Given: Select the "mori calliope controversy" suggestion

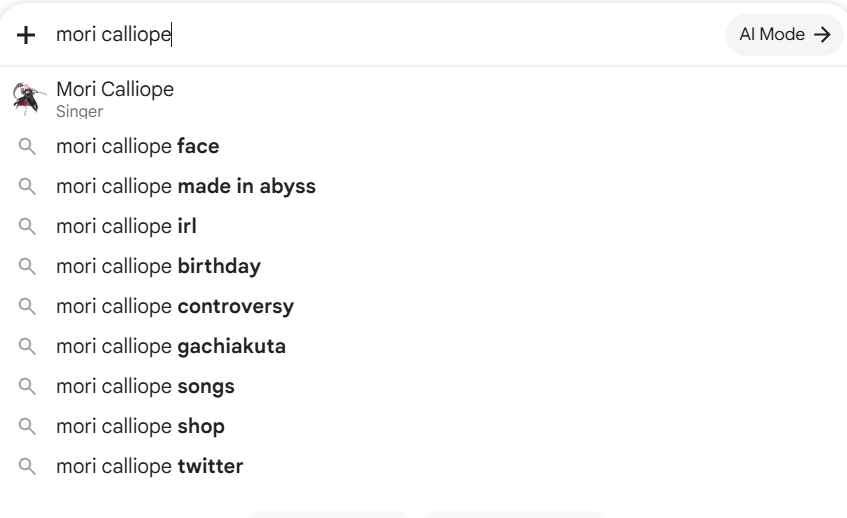Looking at the screenshot, I should point(424,306).
